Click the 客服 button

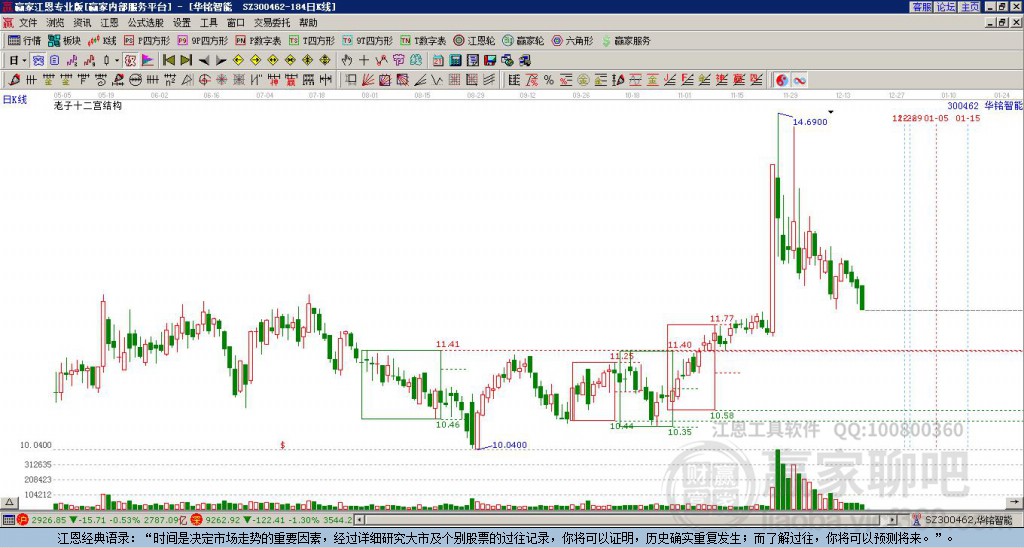(921, 7)
